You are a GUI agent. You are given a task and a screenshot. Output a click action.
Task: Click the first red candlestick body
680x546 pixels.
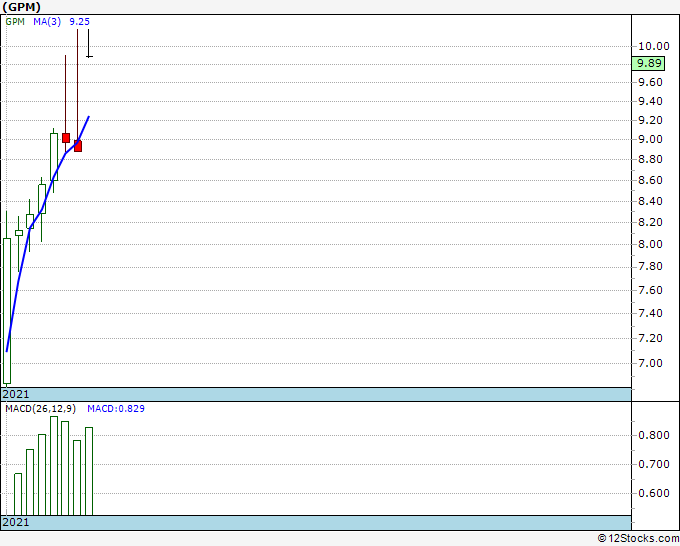66,138
